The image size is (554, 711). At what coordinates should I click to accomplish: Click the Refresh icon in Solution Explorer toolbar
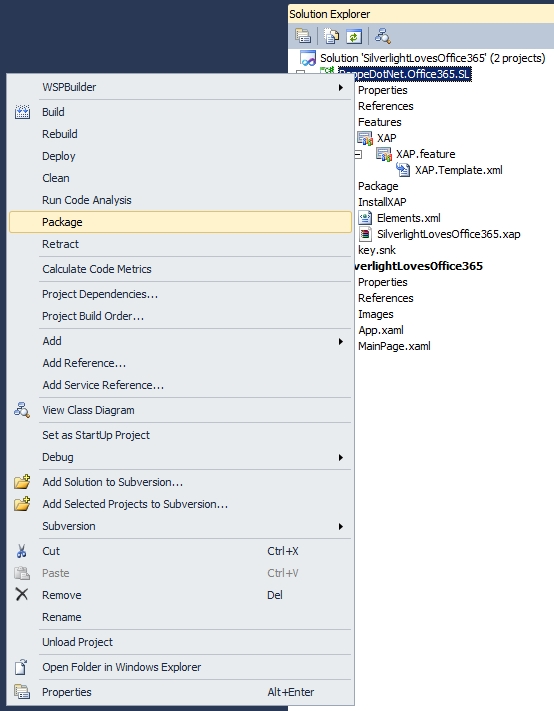point(354,36)
